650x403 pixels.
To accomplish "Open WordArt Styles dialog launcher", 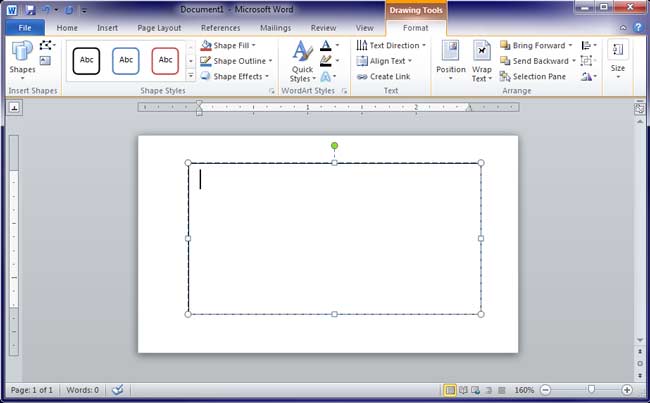I will (x=344, y=91).
